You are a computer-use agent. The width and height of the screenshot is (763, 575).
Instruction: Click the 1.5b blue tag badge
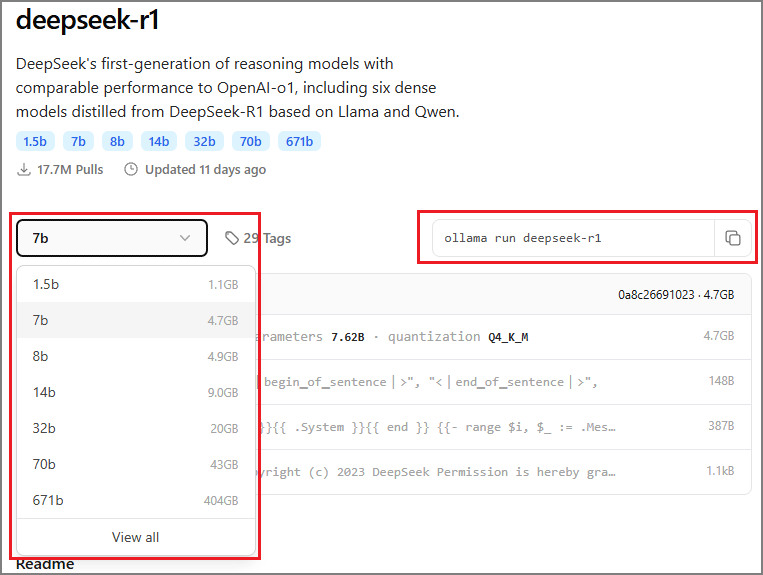pos(35,141)
